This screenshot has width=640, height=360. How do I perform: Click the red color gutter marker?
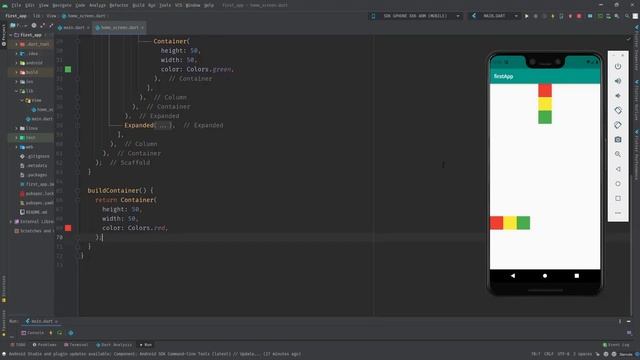[68, 228]
